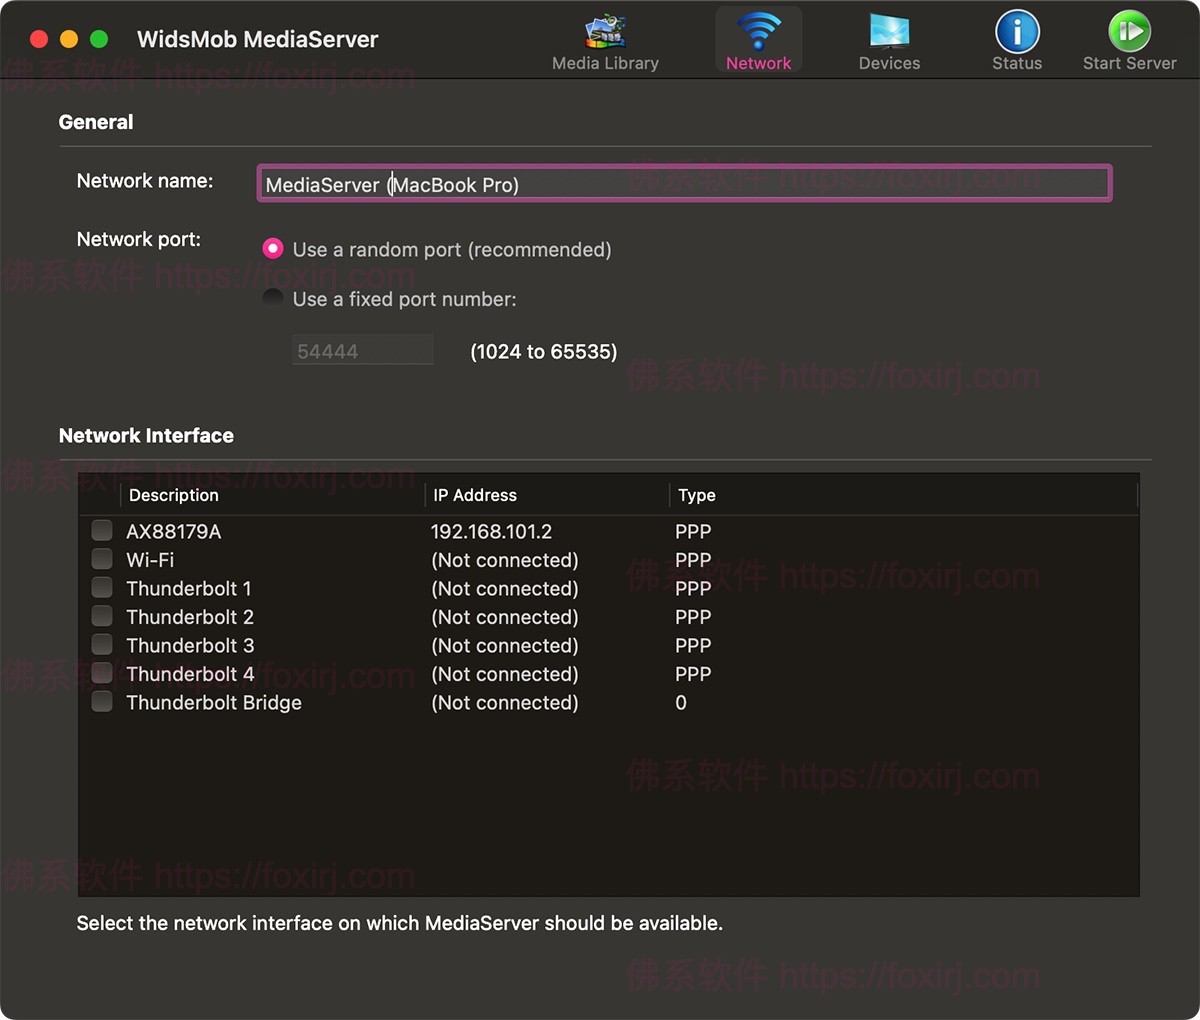This screenshot has width=1200, height=1020.
Task: Enable the AX88179A interface checkbox
Action: tap(102, 530)
